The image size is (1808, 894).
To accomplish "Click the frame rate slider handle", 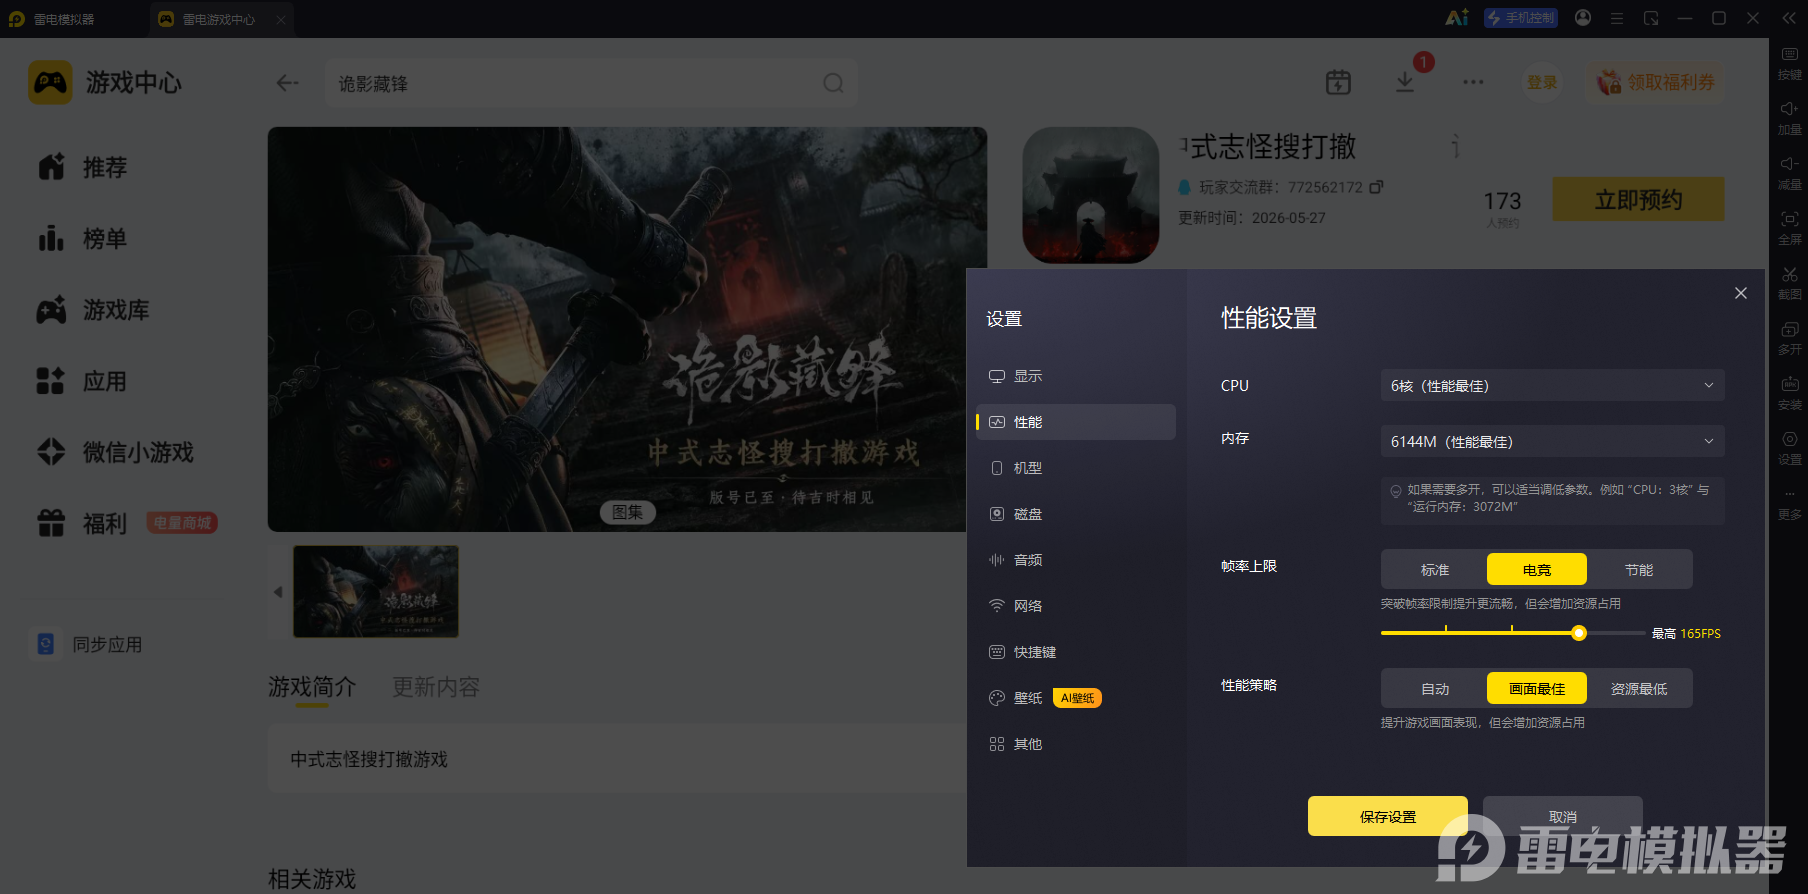I will pyautogui.click(x=1579, y=633).
